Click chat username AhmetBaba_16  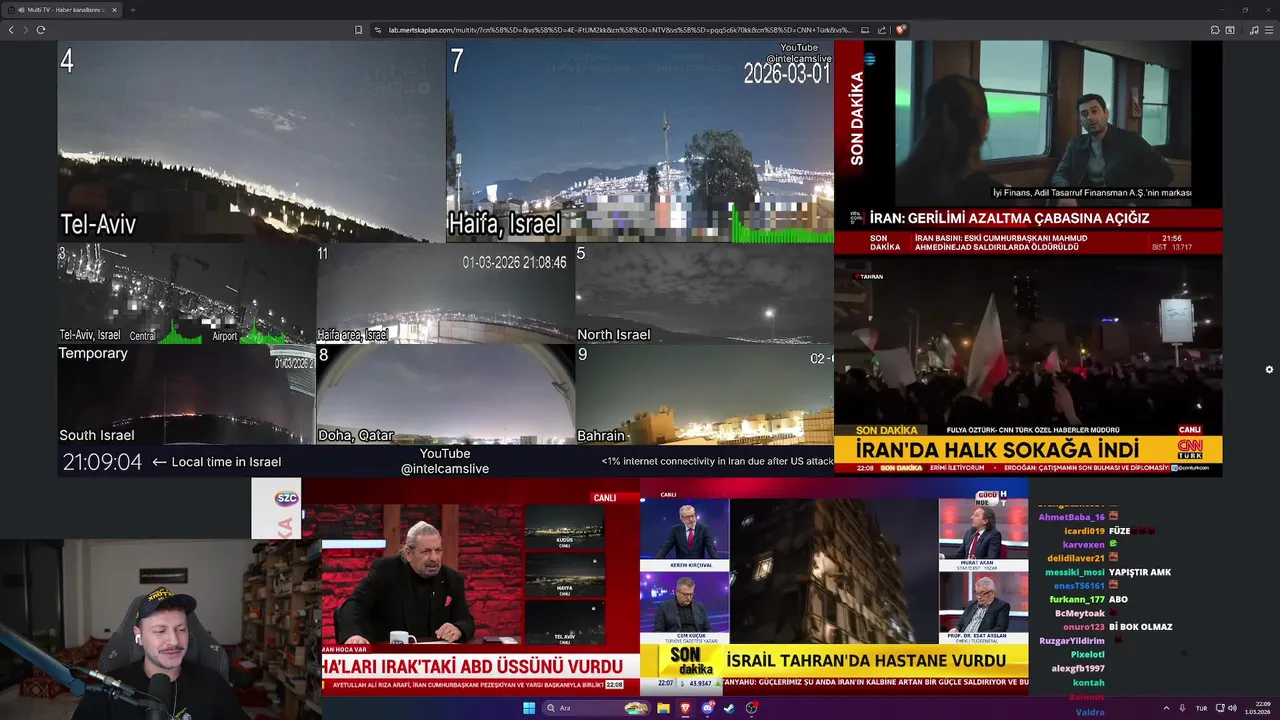[x=1071, y=517]
